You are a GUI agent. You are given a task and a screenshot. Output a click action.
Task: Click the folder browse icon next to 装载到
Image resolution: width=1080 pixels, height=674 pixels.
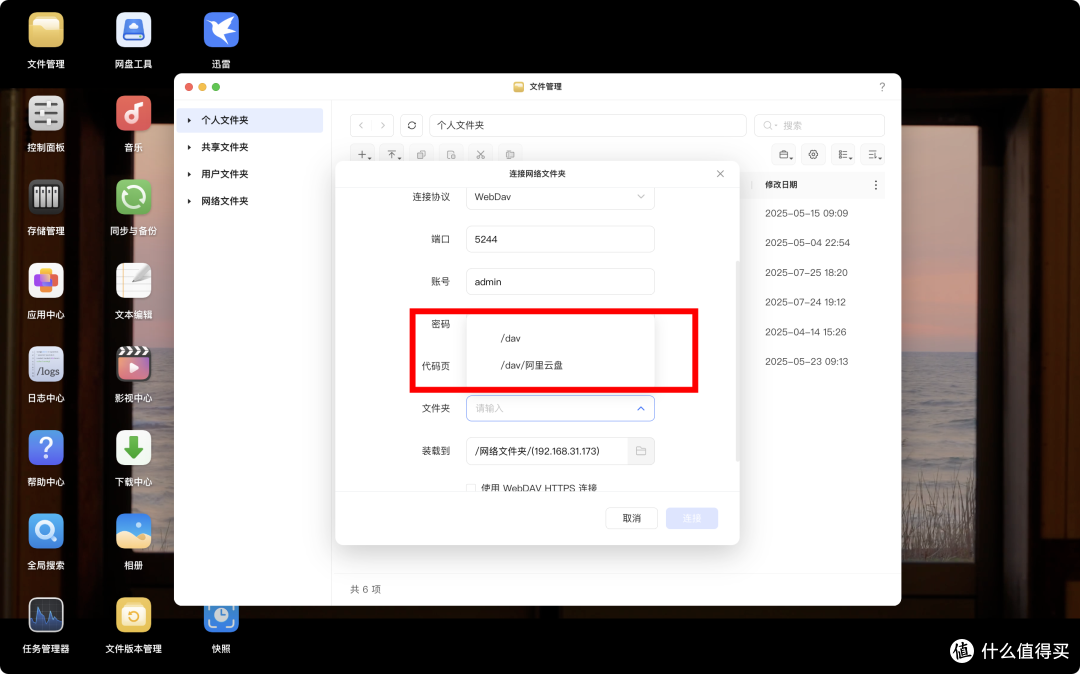click(x=641, y=451)
